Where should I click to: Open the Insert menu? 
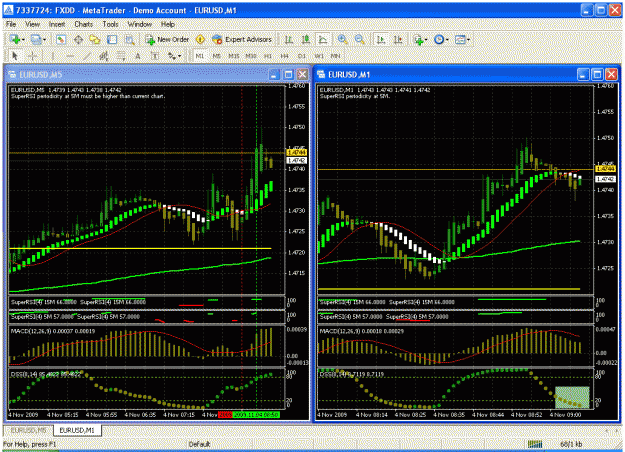coord(57,24)
